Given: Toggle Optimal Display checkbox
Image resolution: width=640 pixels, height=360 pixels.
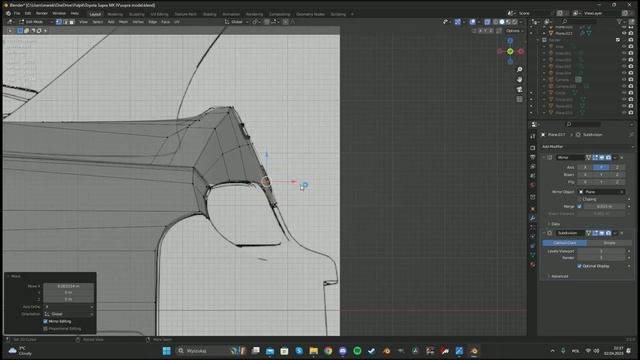Looking at the screenshot, I should pyautogui.click(x=580, y=266).
